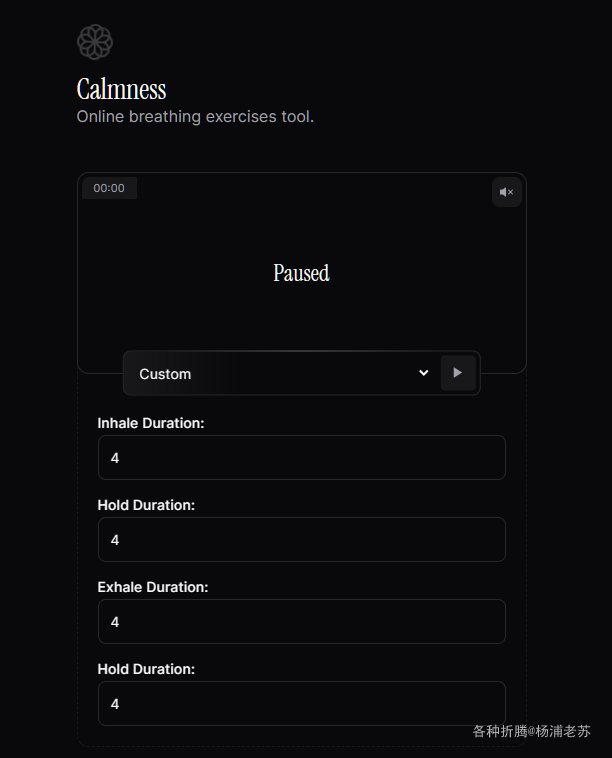612x758 pixels.
Task: Focus the Exhale Duration input field
Action: point(301,621)
